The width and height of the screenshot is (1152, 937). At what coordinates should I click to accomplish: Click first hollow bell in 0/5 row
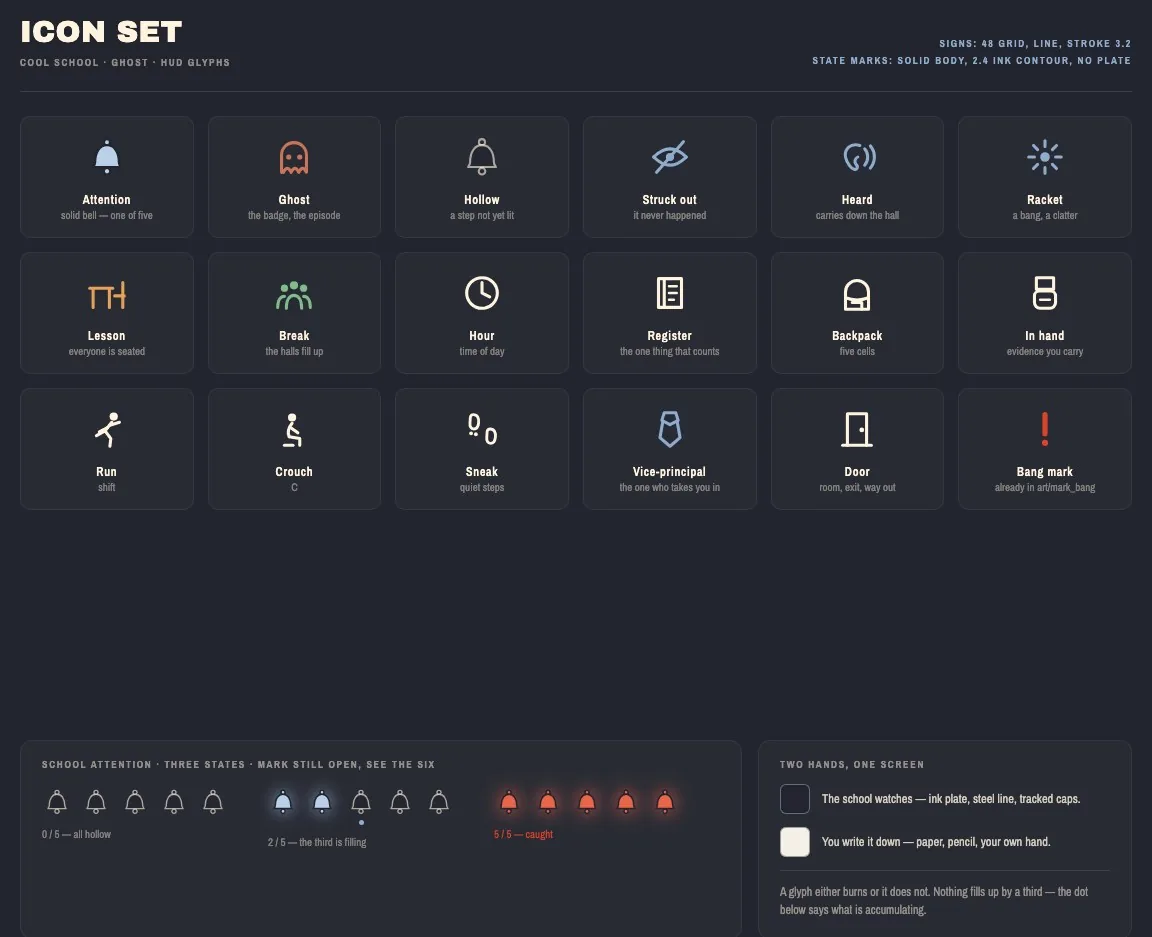[57, 802]
